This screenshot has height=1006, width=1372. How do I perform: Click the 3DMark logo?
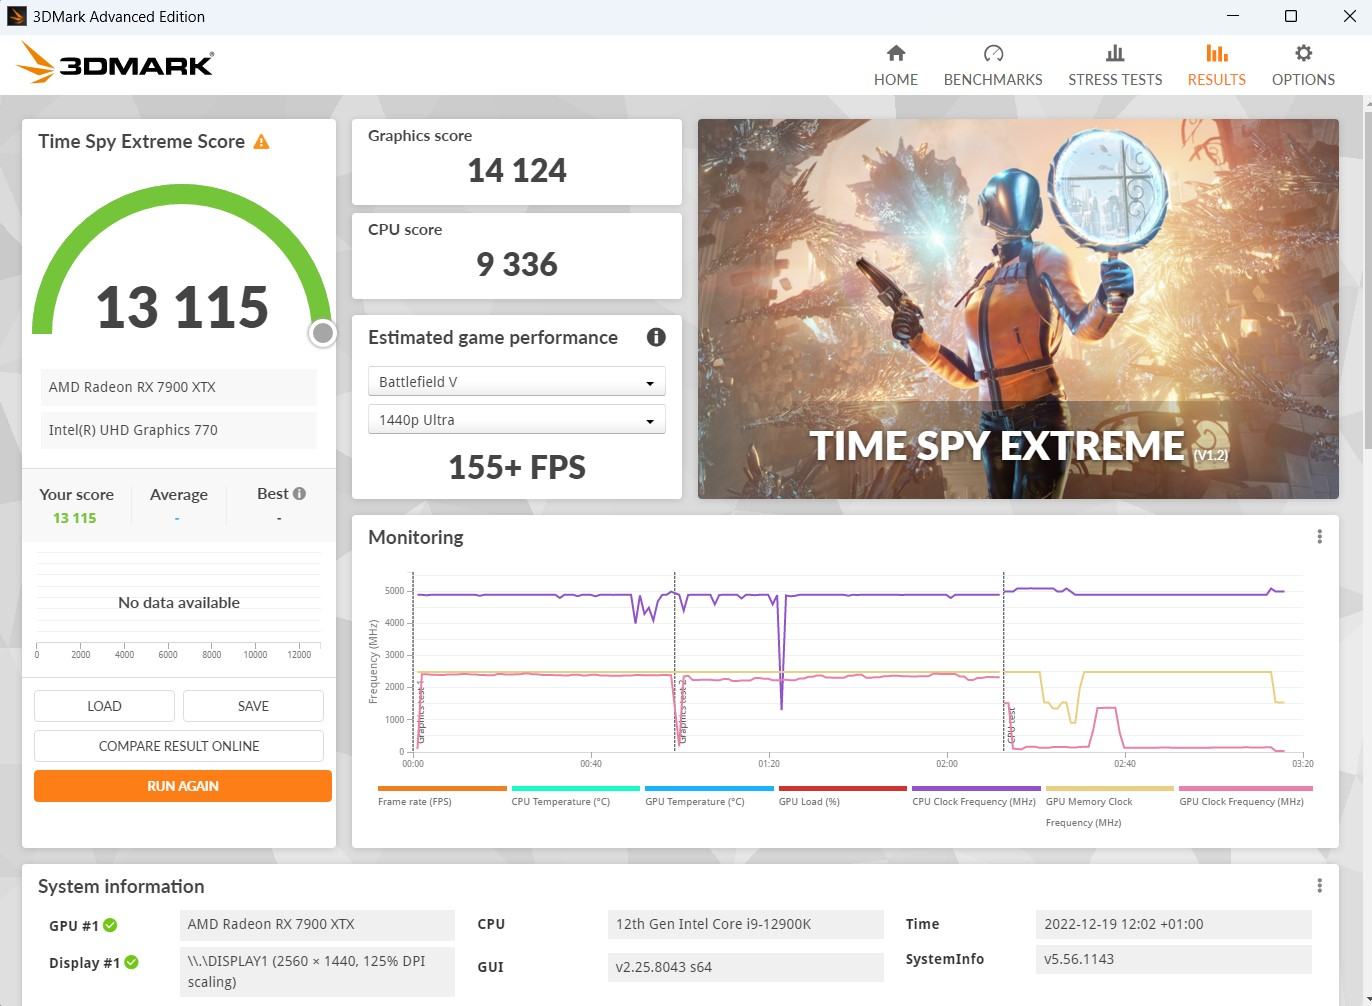point(115,64)
